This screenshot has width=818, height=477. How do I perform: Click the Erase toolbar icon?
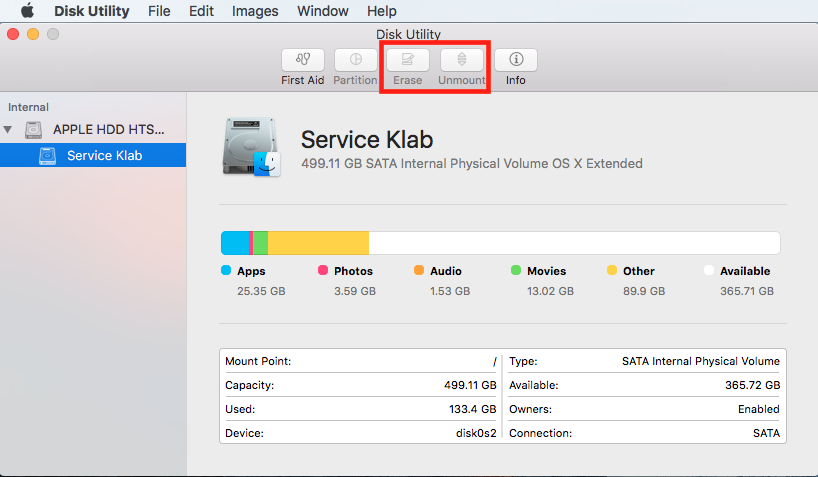point(407,60)
